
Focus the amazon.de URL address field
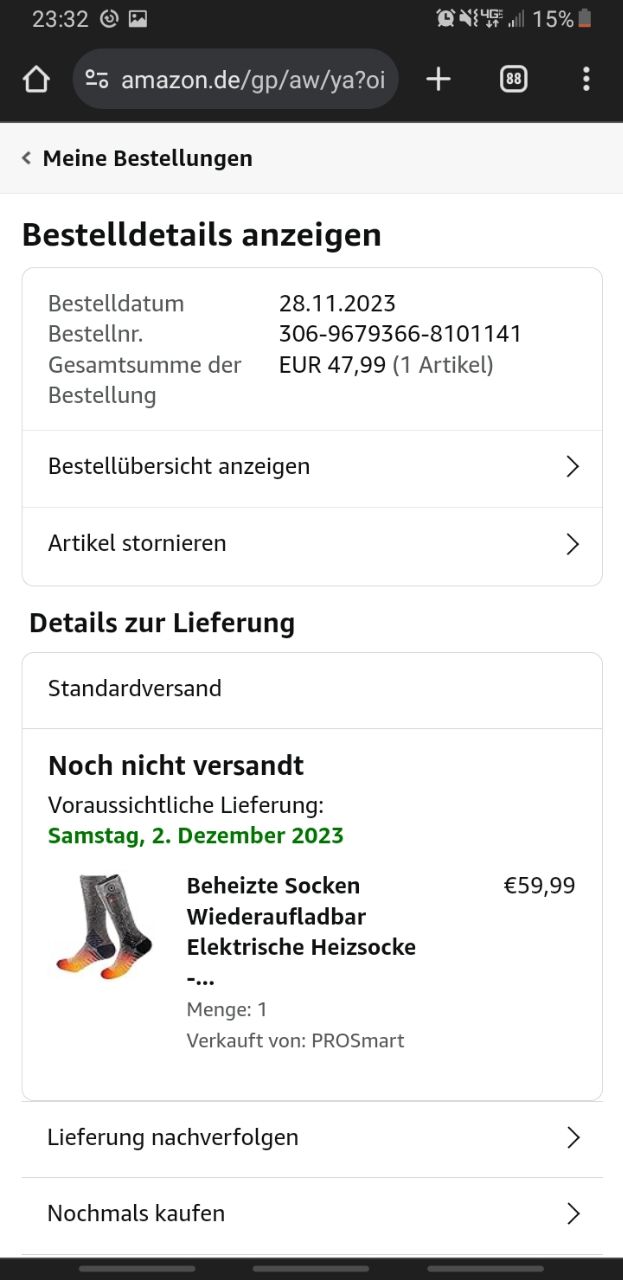point(252,80)
